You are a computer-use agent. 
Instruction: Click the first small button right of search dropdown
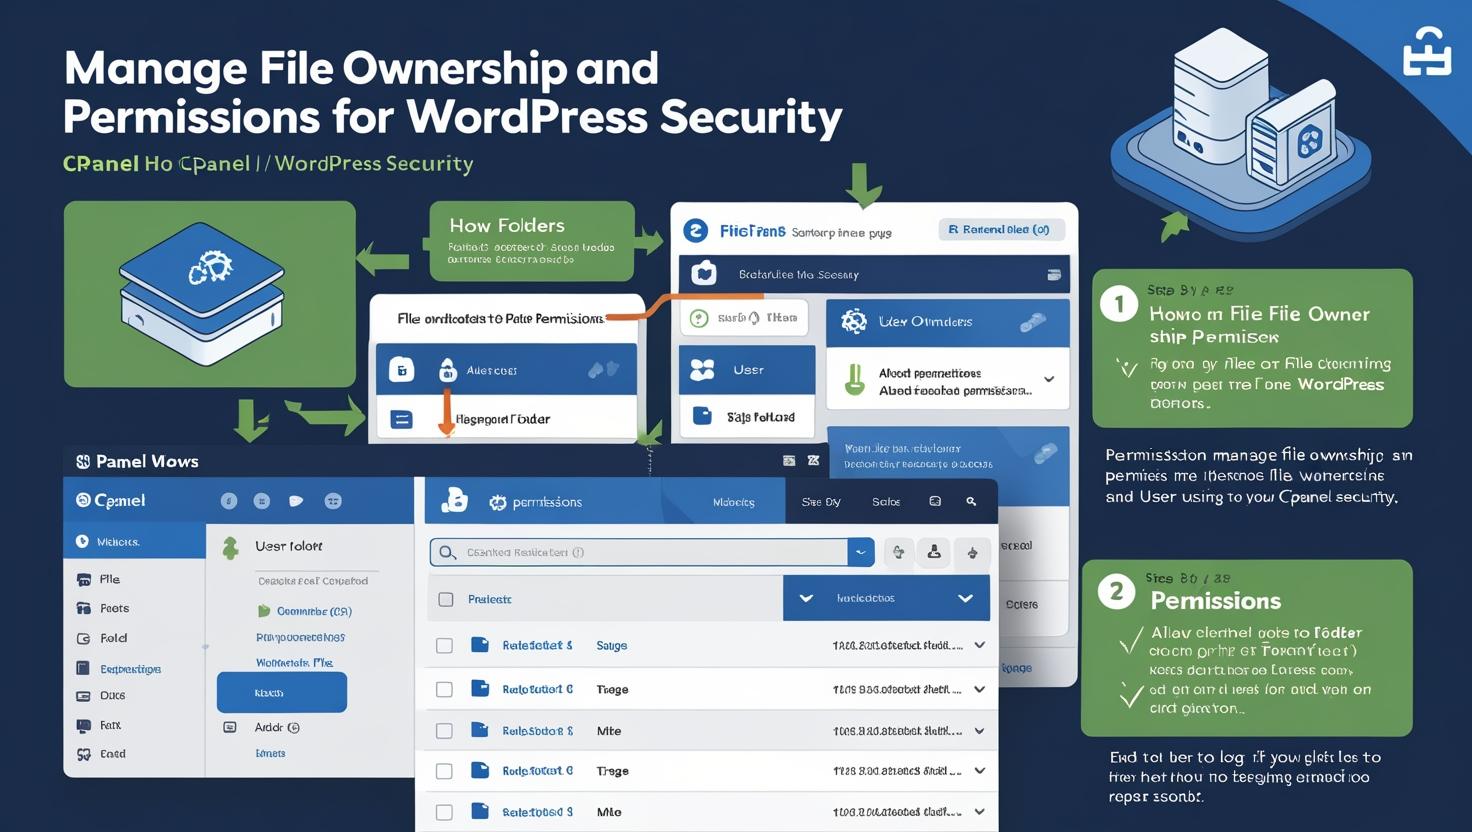(898, 552)
